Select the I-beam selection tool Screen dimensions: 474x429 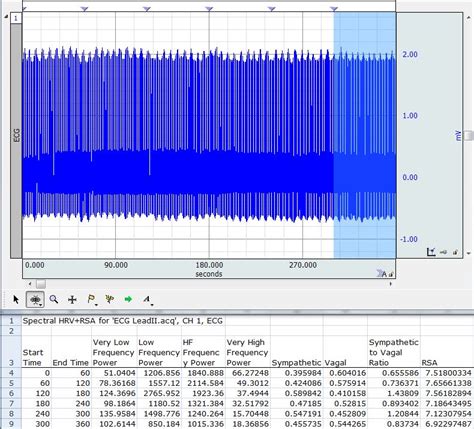click(35, 299)
